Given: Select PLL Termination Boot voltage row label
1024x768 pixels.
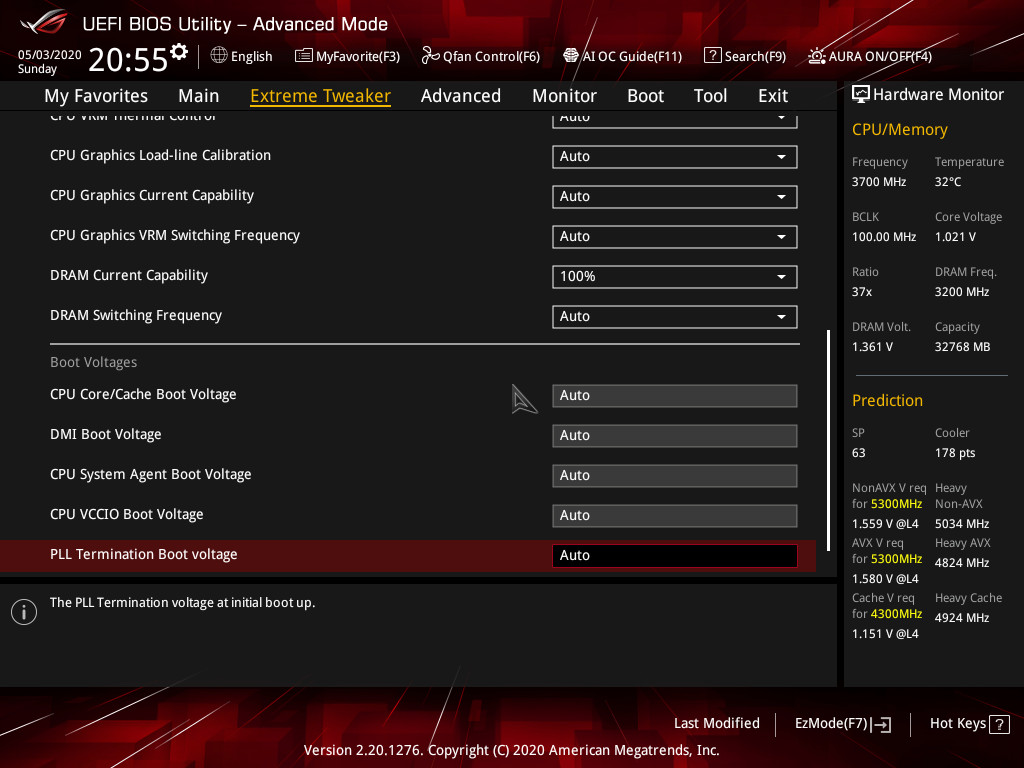Looking at the screenshot, I should [144, 554].
